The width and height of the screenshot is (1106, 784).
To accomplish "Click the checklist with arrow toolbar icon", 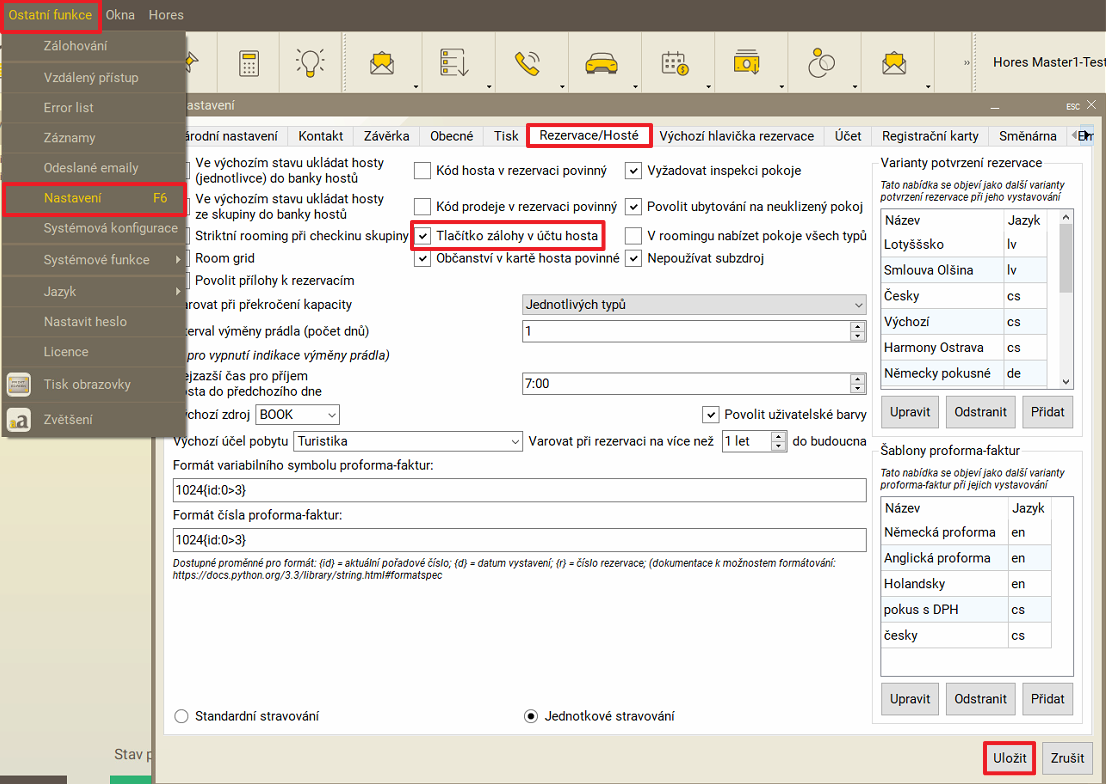I will [x=455, y=63].
